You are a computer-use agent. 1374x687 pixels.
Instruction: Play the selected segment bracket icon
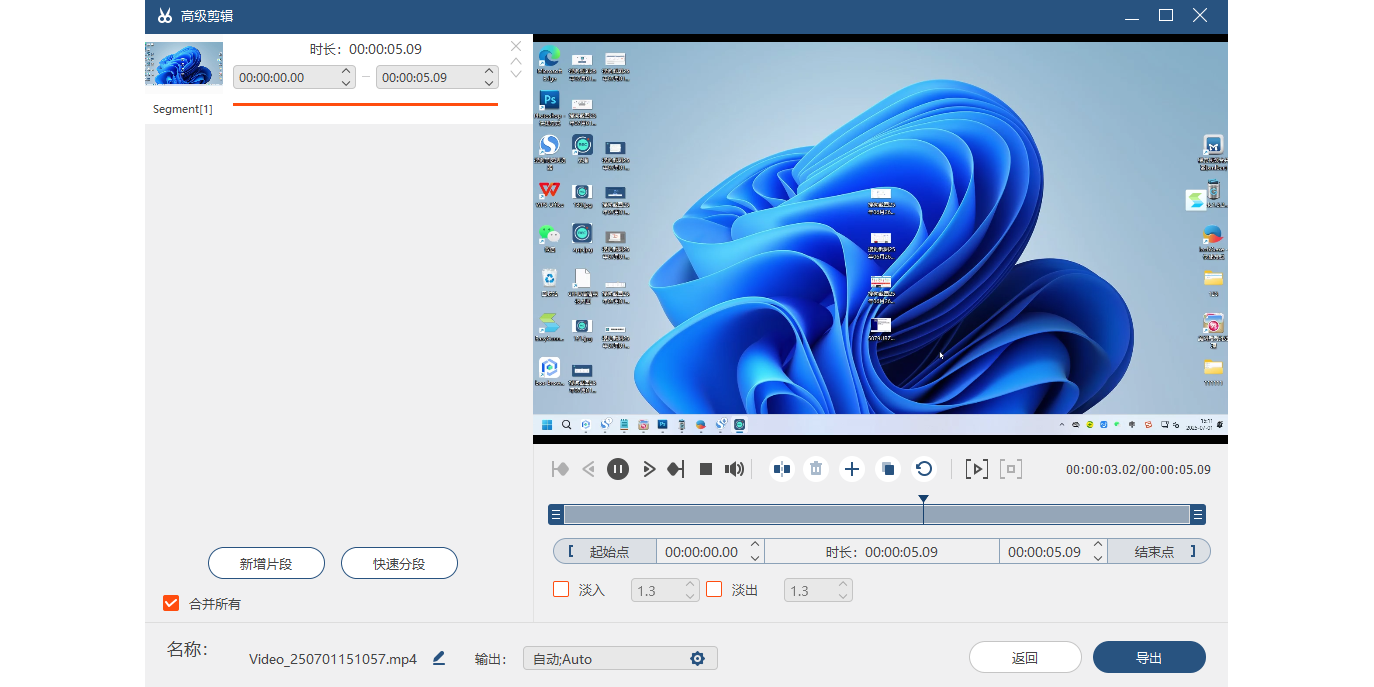click(x=977, y=469)
